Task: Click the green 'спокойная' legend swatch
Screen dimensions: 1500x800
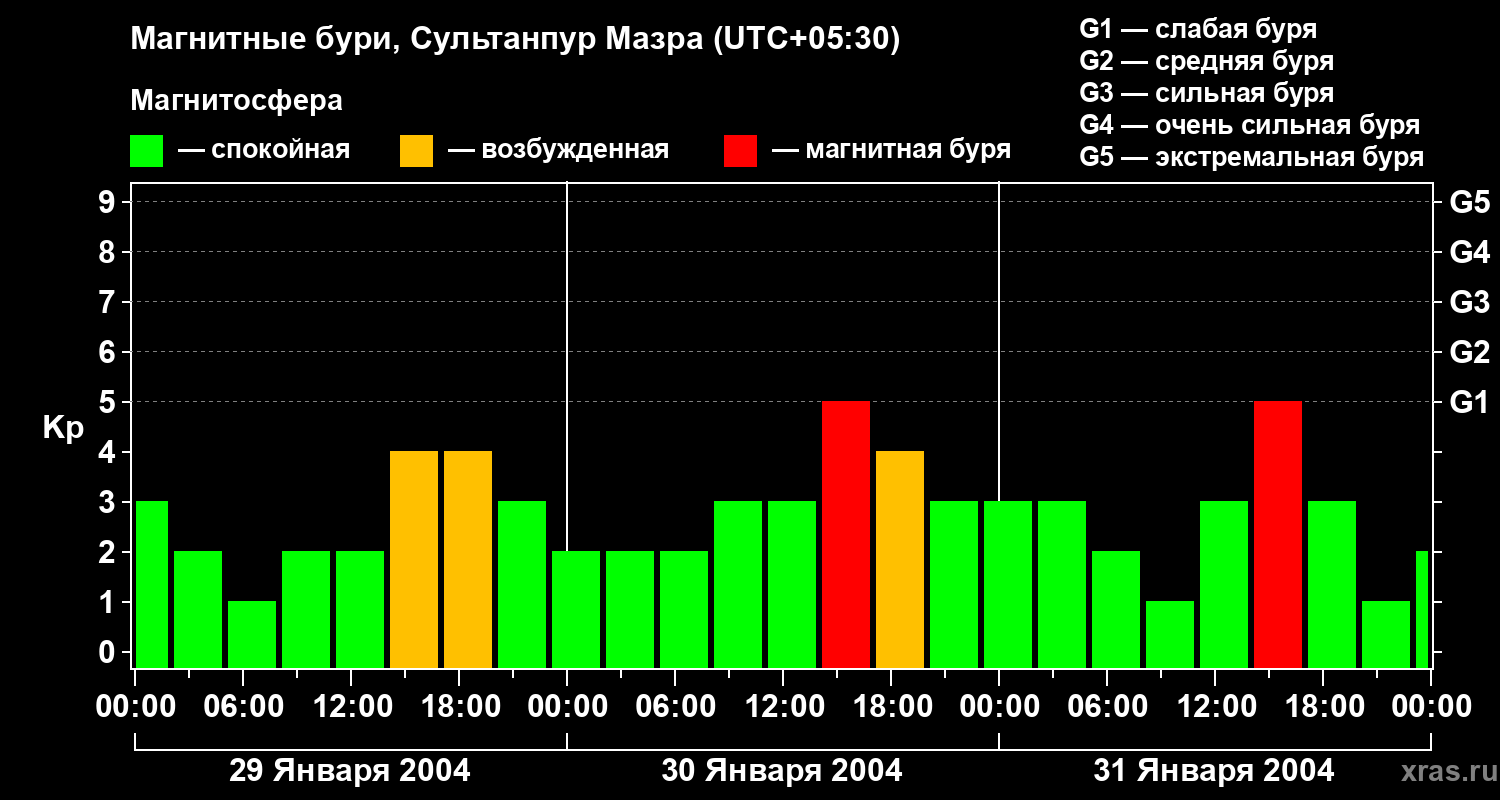Action: [147, 151]
